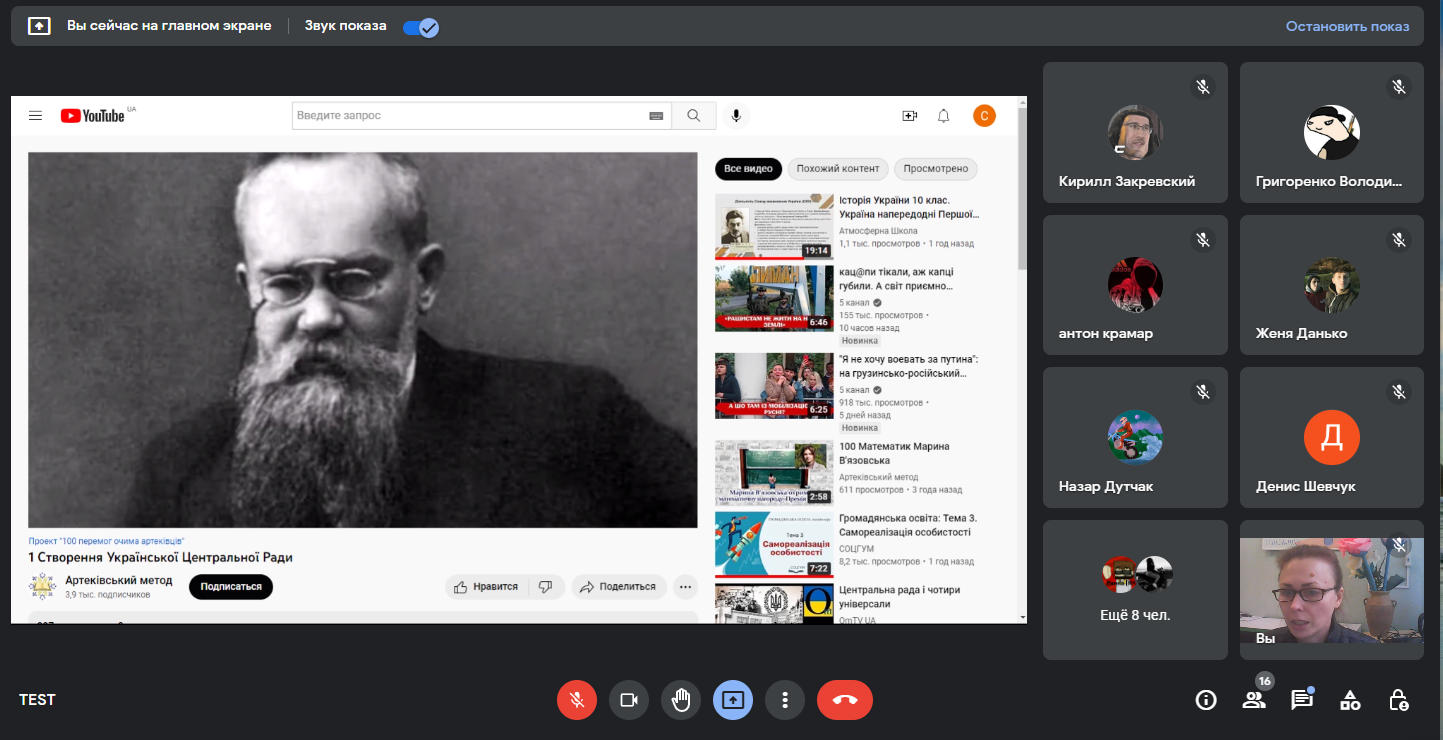Focus the YouTube search input field
1443x740 pixels.
tap(470, 116)
